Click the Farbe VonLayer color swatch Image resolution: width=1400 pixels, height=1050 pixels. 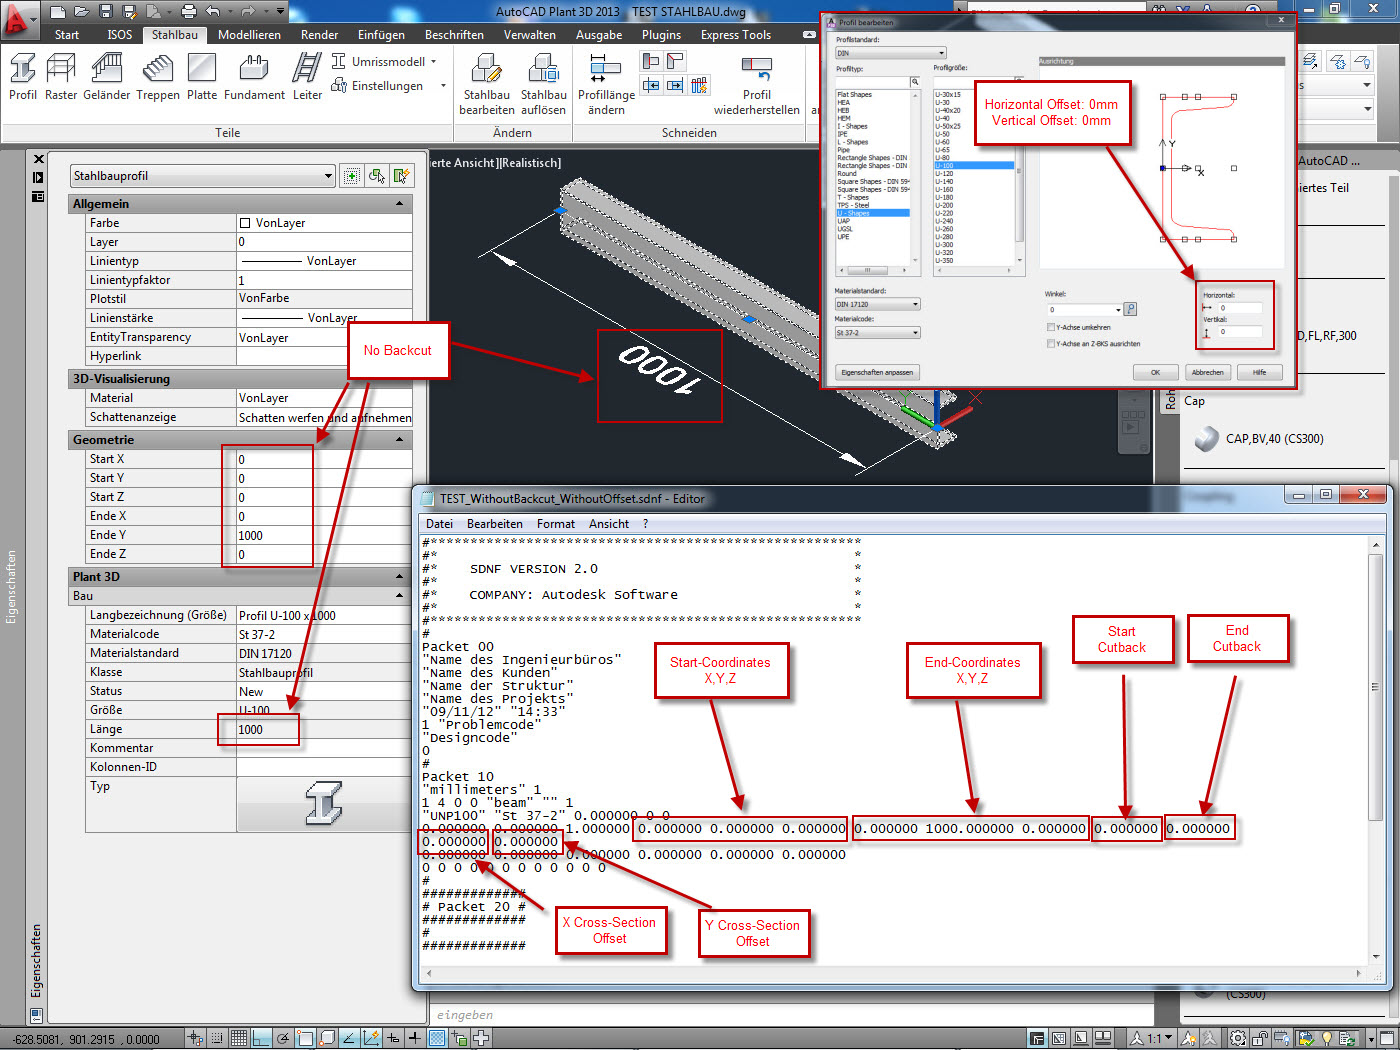[245, 223]
